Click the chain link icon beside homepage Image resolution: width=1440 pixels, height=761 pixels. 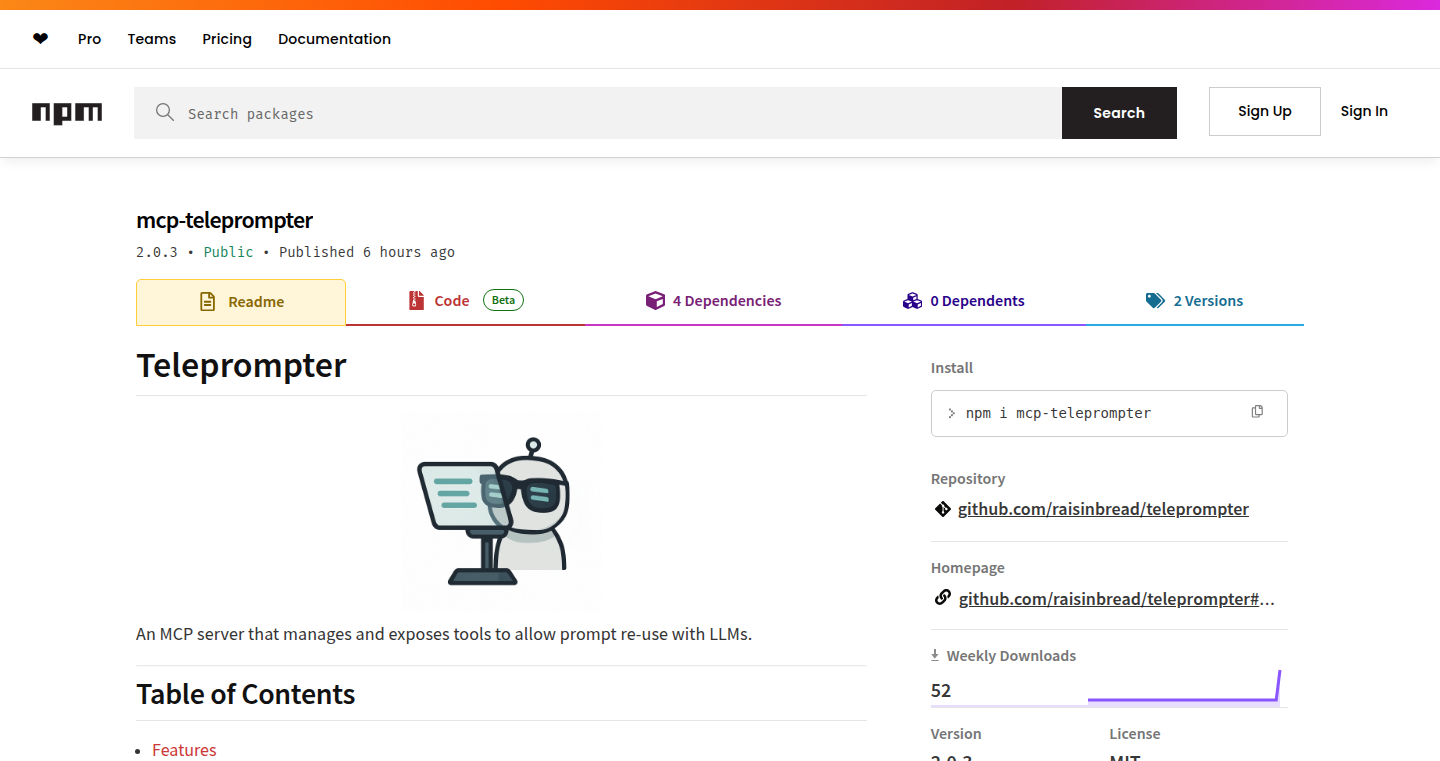(x=942, y=598)
